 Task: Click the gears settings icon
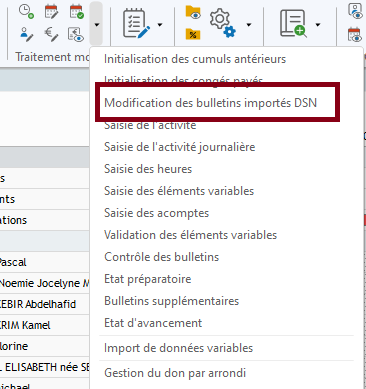pyautogui.click(x=223, y=23)
